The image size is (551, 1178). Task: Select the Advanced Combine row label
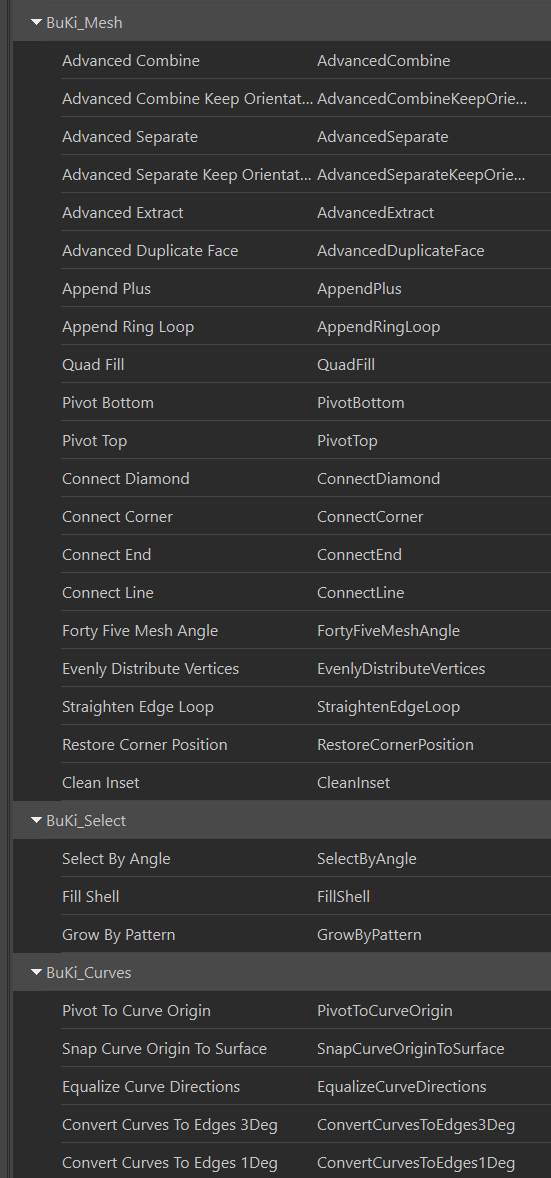click(131, 61)
